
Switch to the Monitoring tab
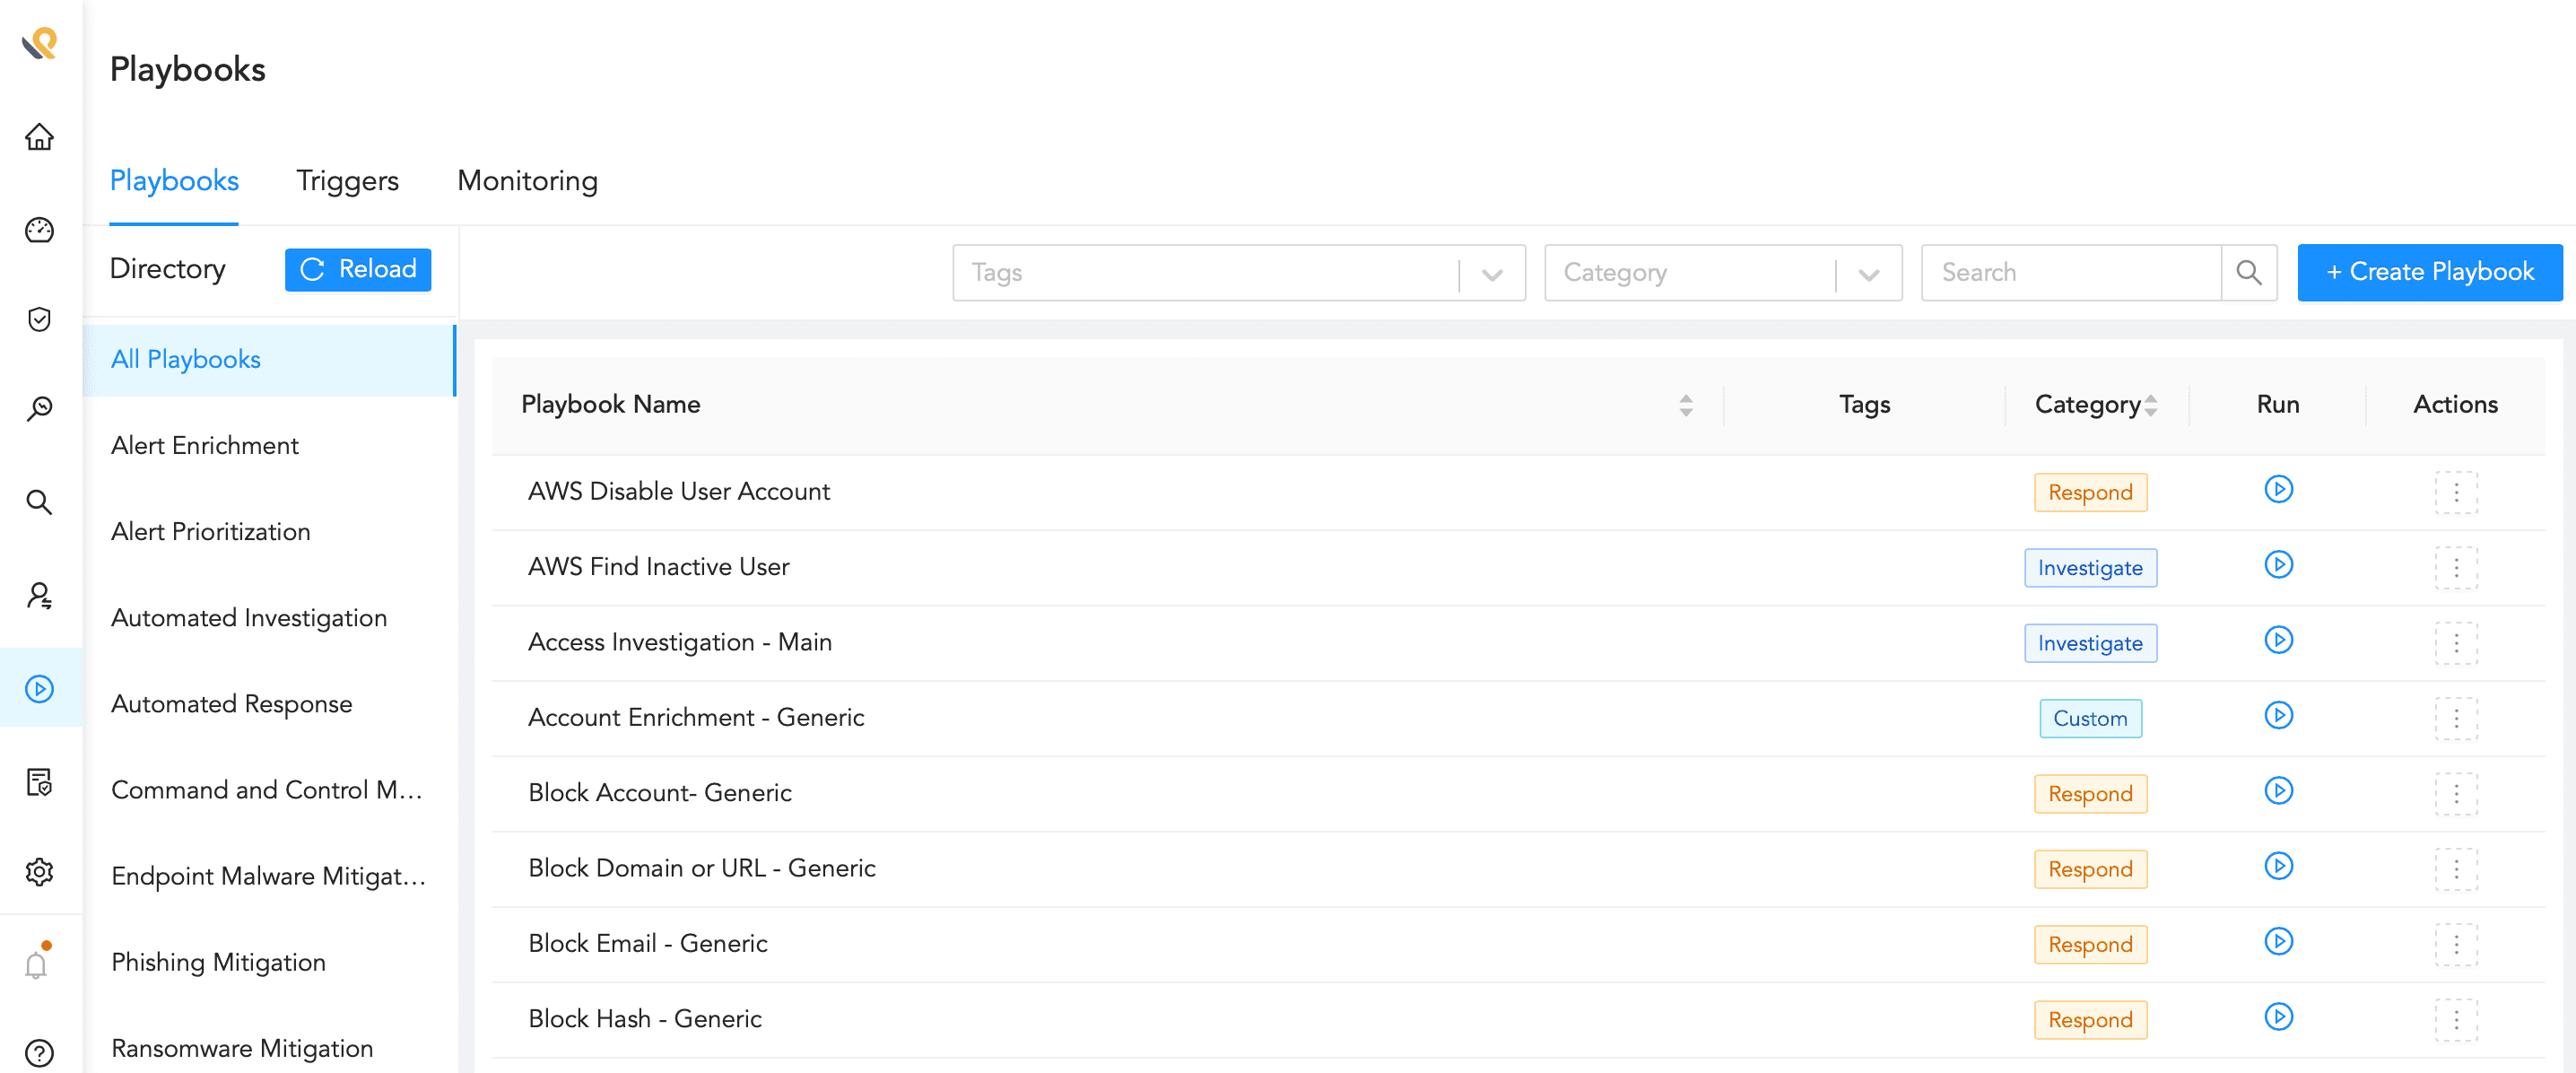[527, 181]
